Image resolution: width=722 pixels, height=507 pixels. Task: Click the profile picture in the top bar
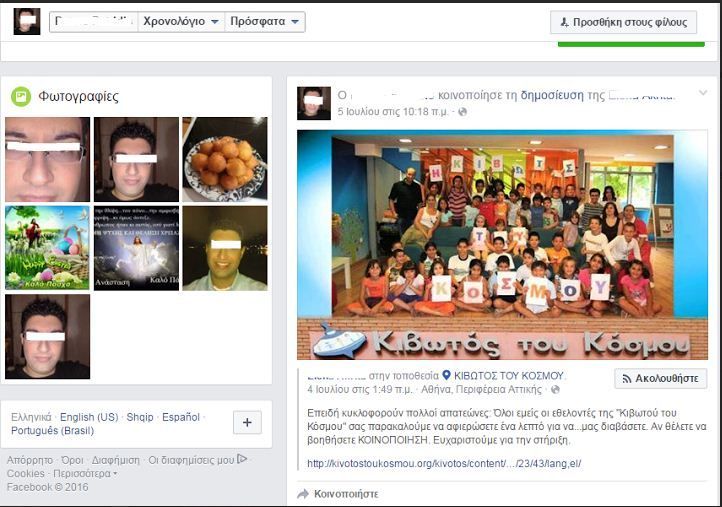pyautogui.click(x=27, y=22)
